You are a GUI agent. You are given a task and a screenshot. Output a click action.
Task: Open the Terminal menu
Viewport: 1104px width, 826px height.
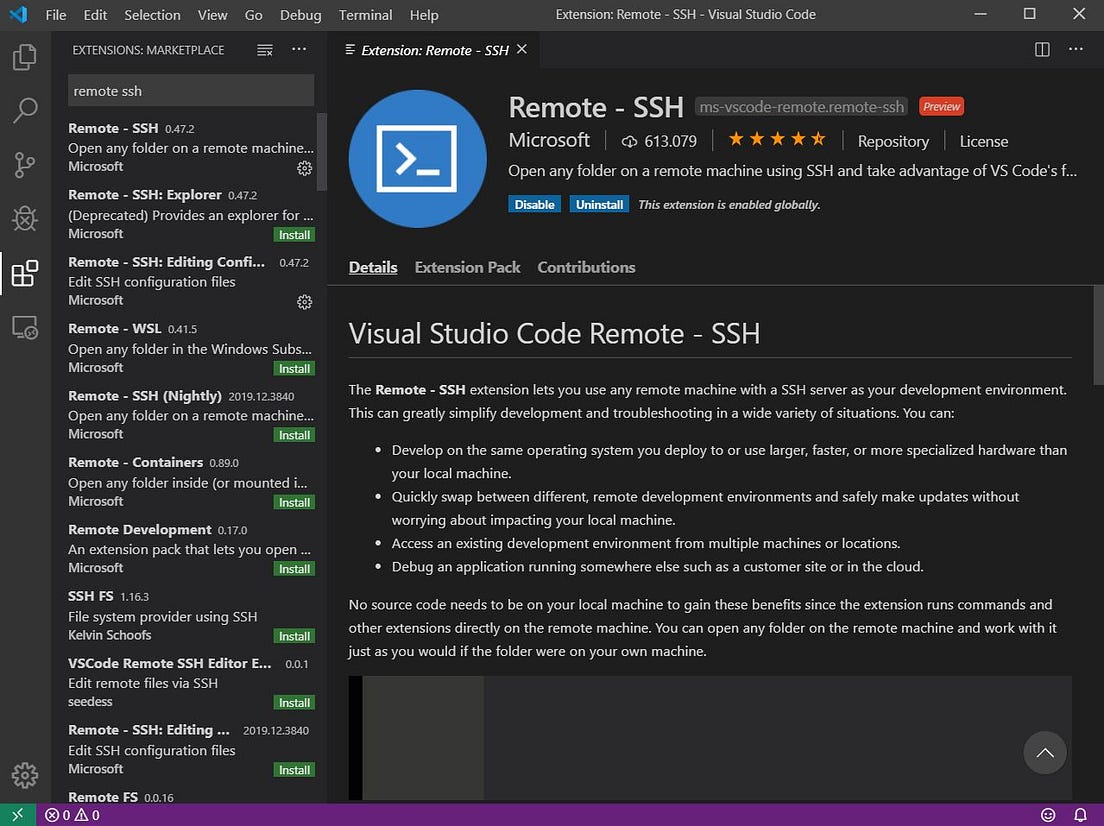tap(364, 15)
